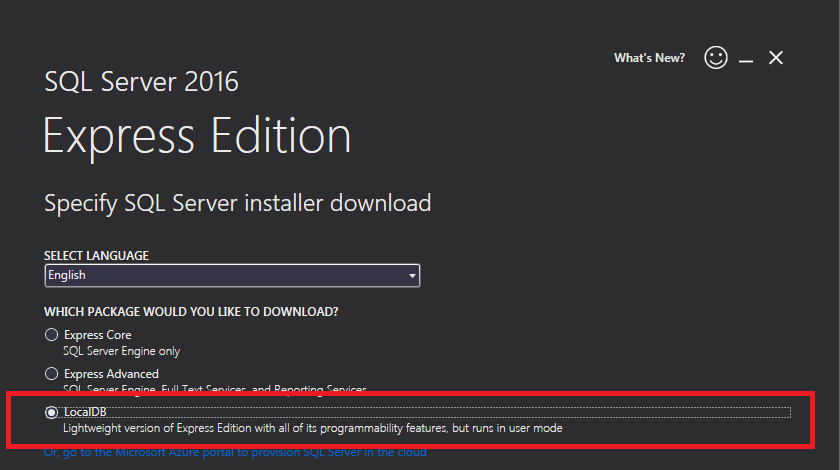Select the LocalDB radio button
The image size is (840, 470).
click(51, 412)
